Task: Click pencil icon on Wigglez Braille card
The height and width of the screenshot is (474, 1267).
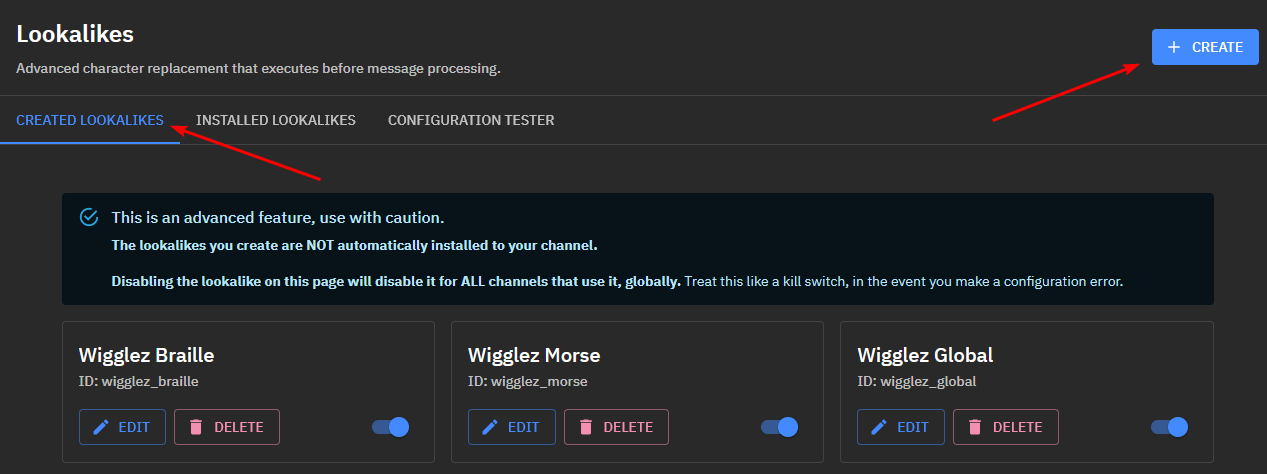Action: point(100,427)
